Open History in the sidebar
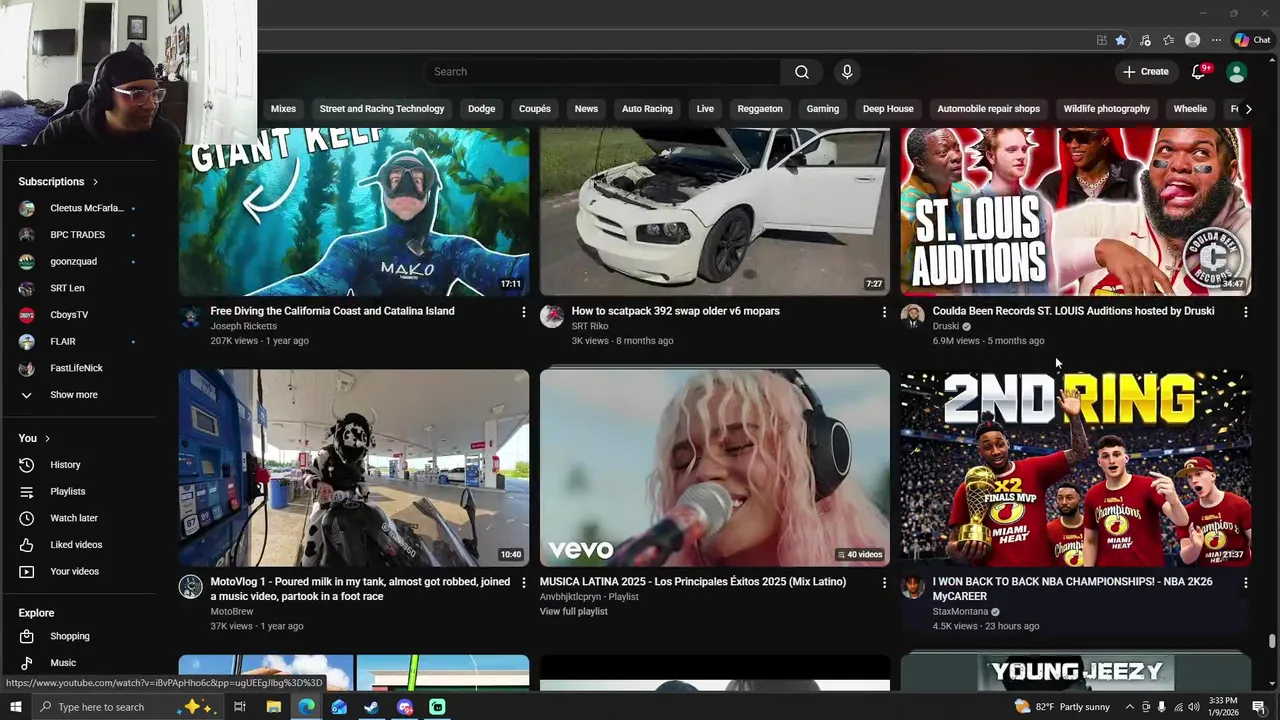The image size is (1280, 720). (78, 465)
